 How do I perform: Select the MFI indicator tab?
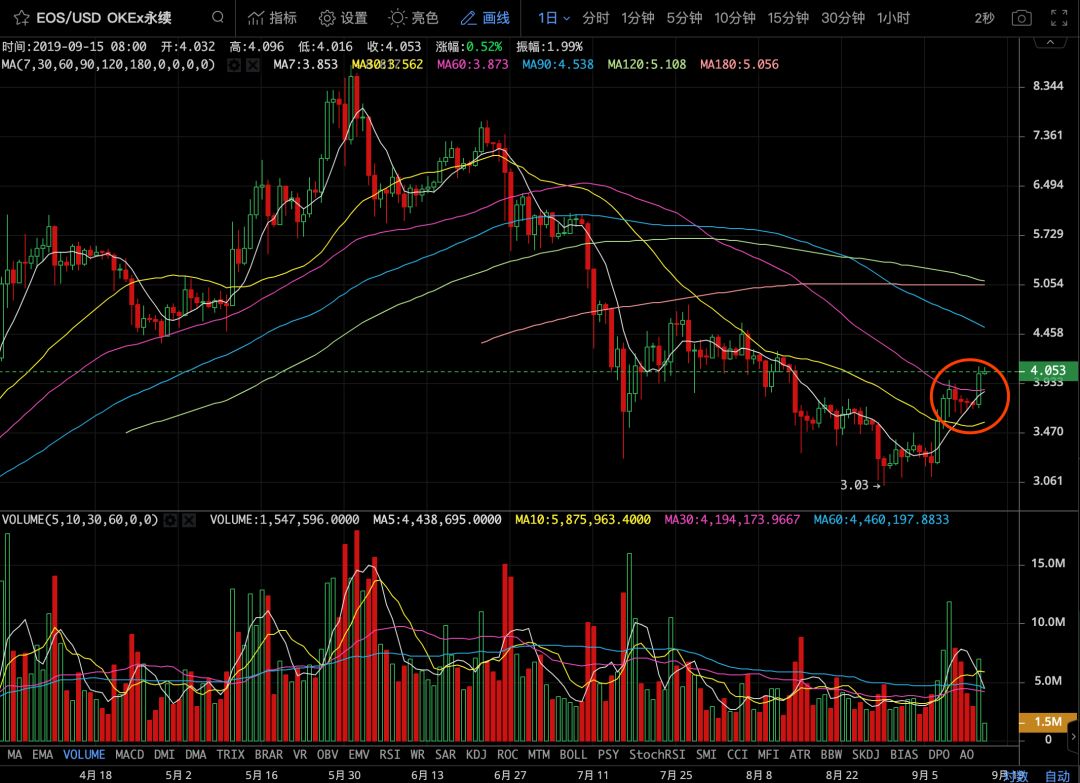pyautogui.click(x=768, y=755)
